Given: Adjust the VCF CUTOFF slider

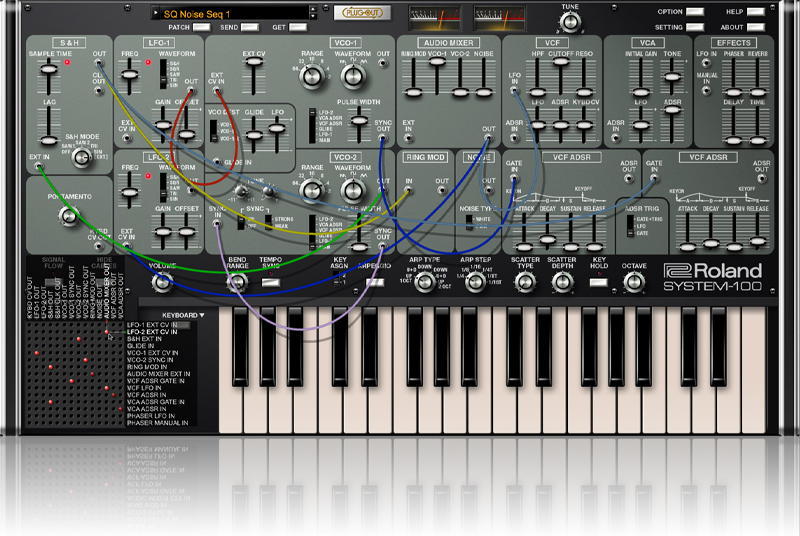Looking at the screenshot, I should [x=560, y=62].
